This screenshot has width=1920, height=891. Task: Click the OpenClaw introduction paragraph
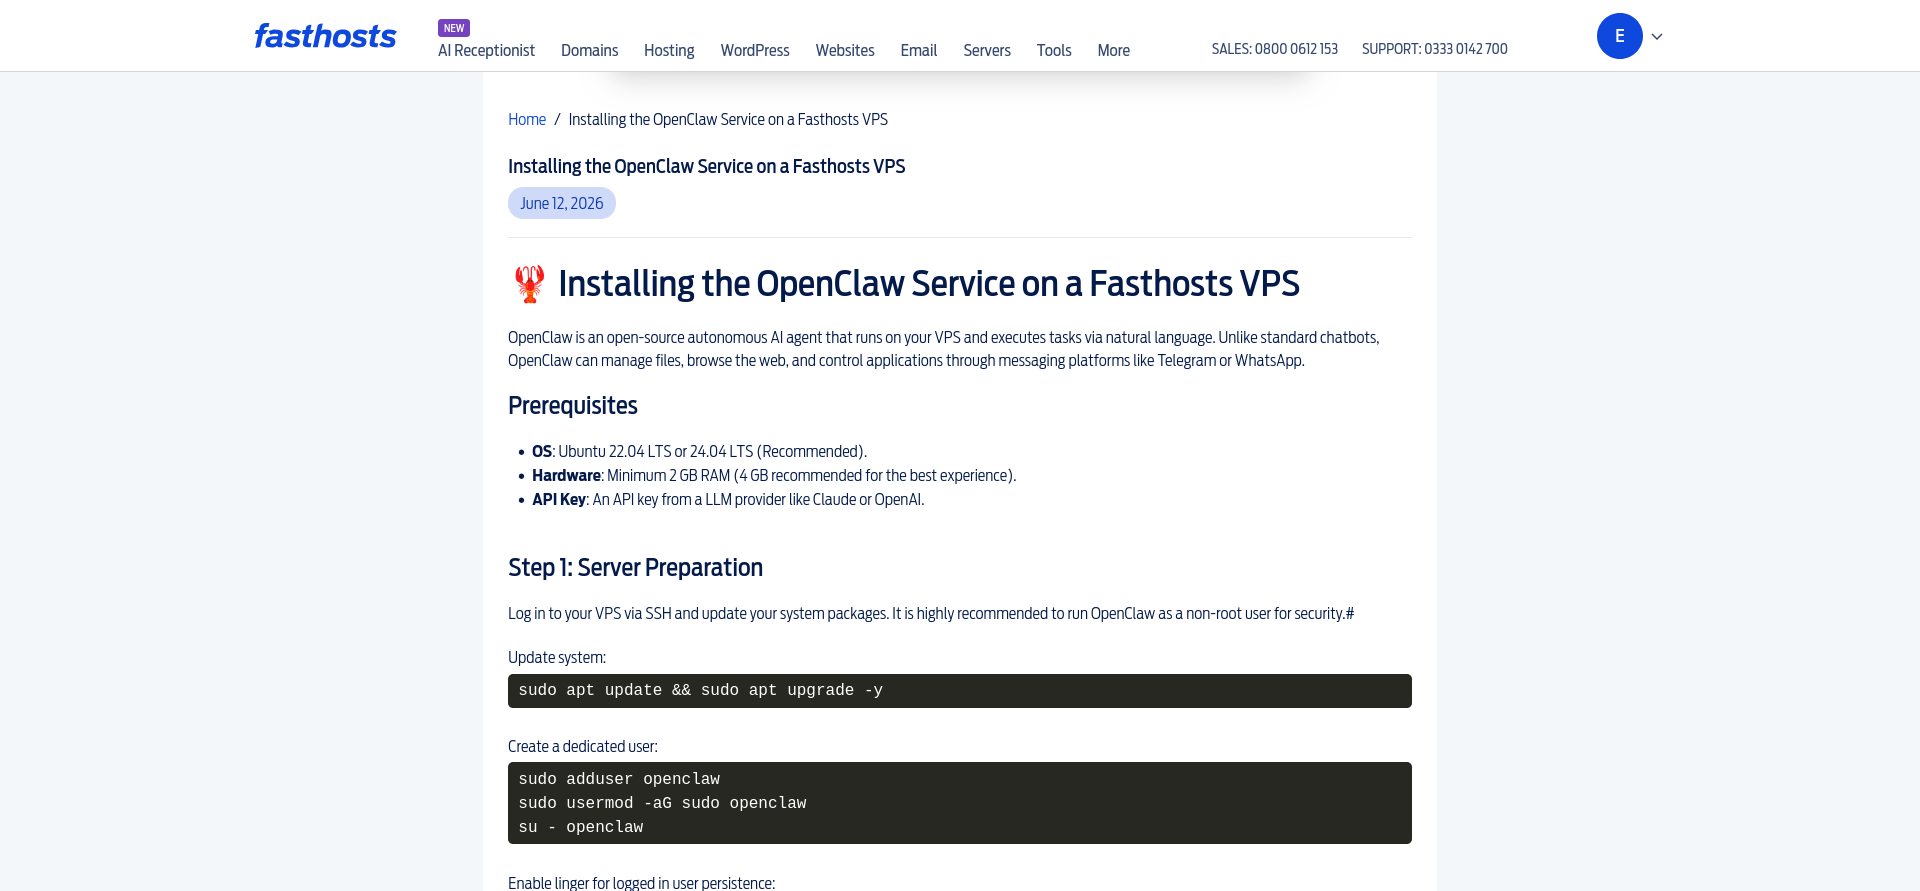(944, 349)
